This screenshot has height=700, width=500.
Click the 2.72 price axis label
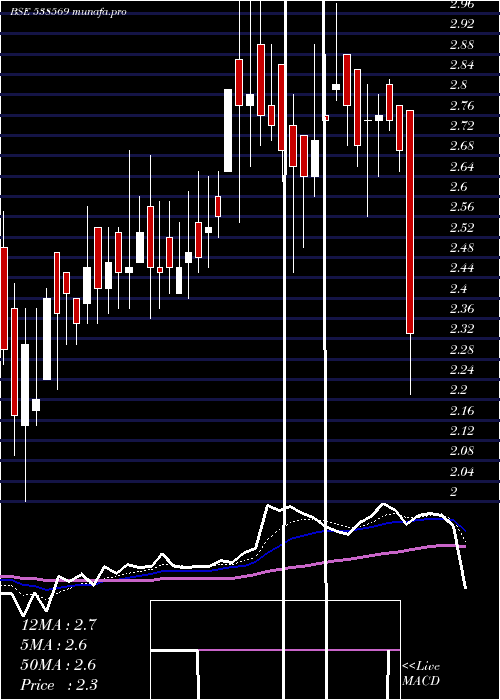coord(462,126)
